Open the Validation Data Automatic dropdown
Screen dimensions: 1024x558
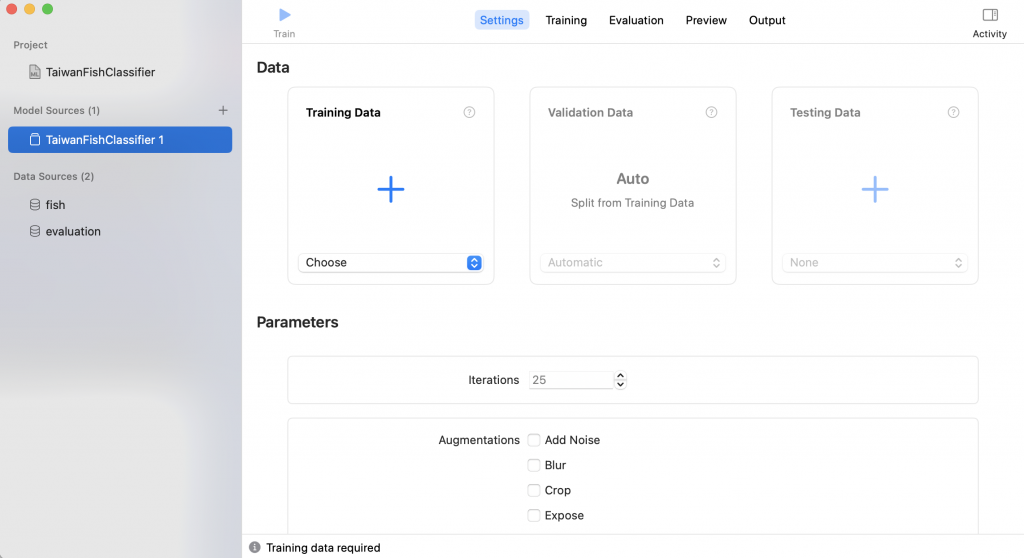633,263
